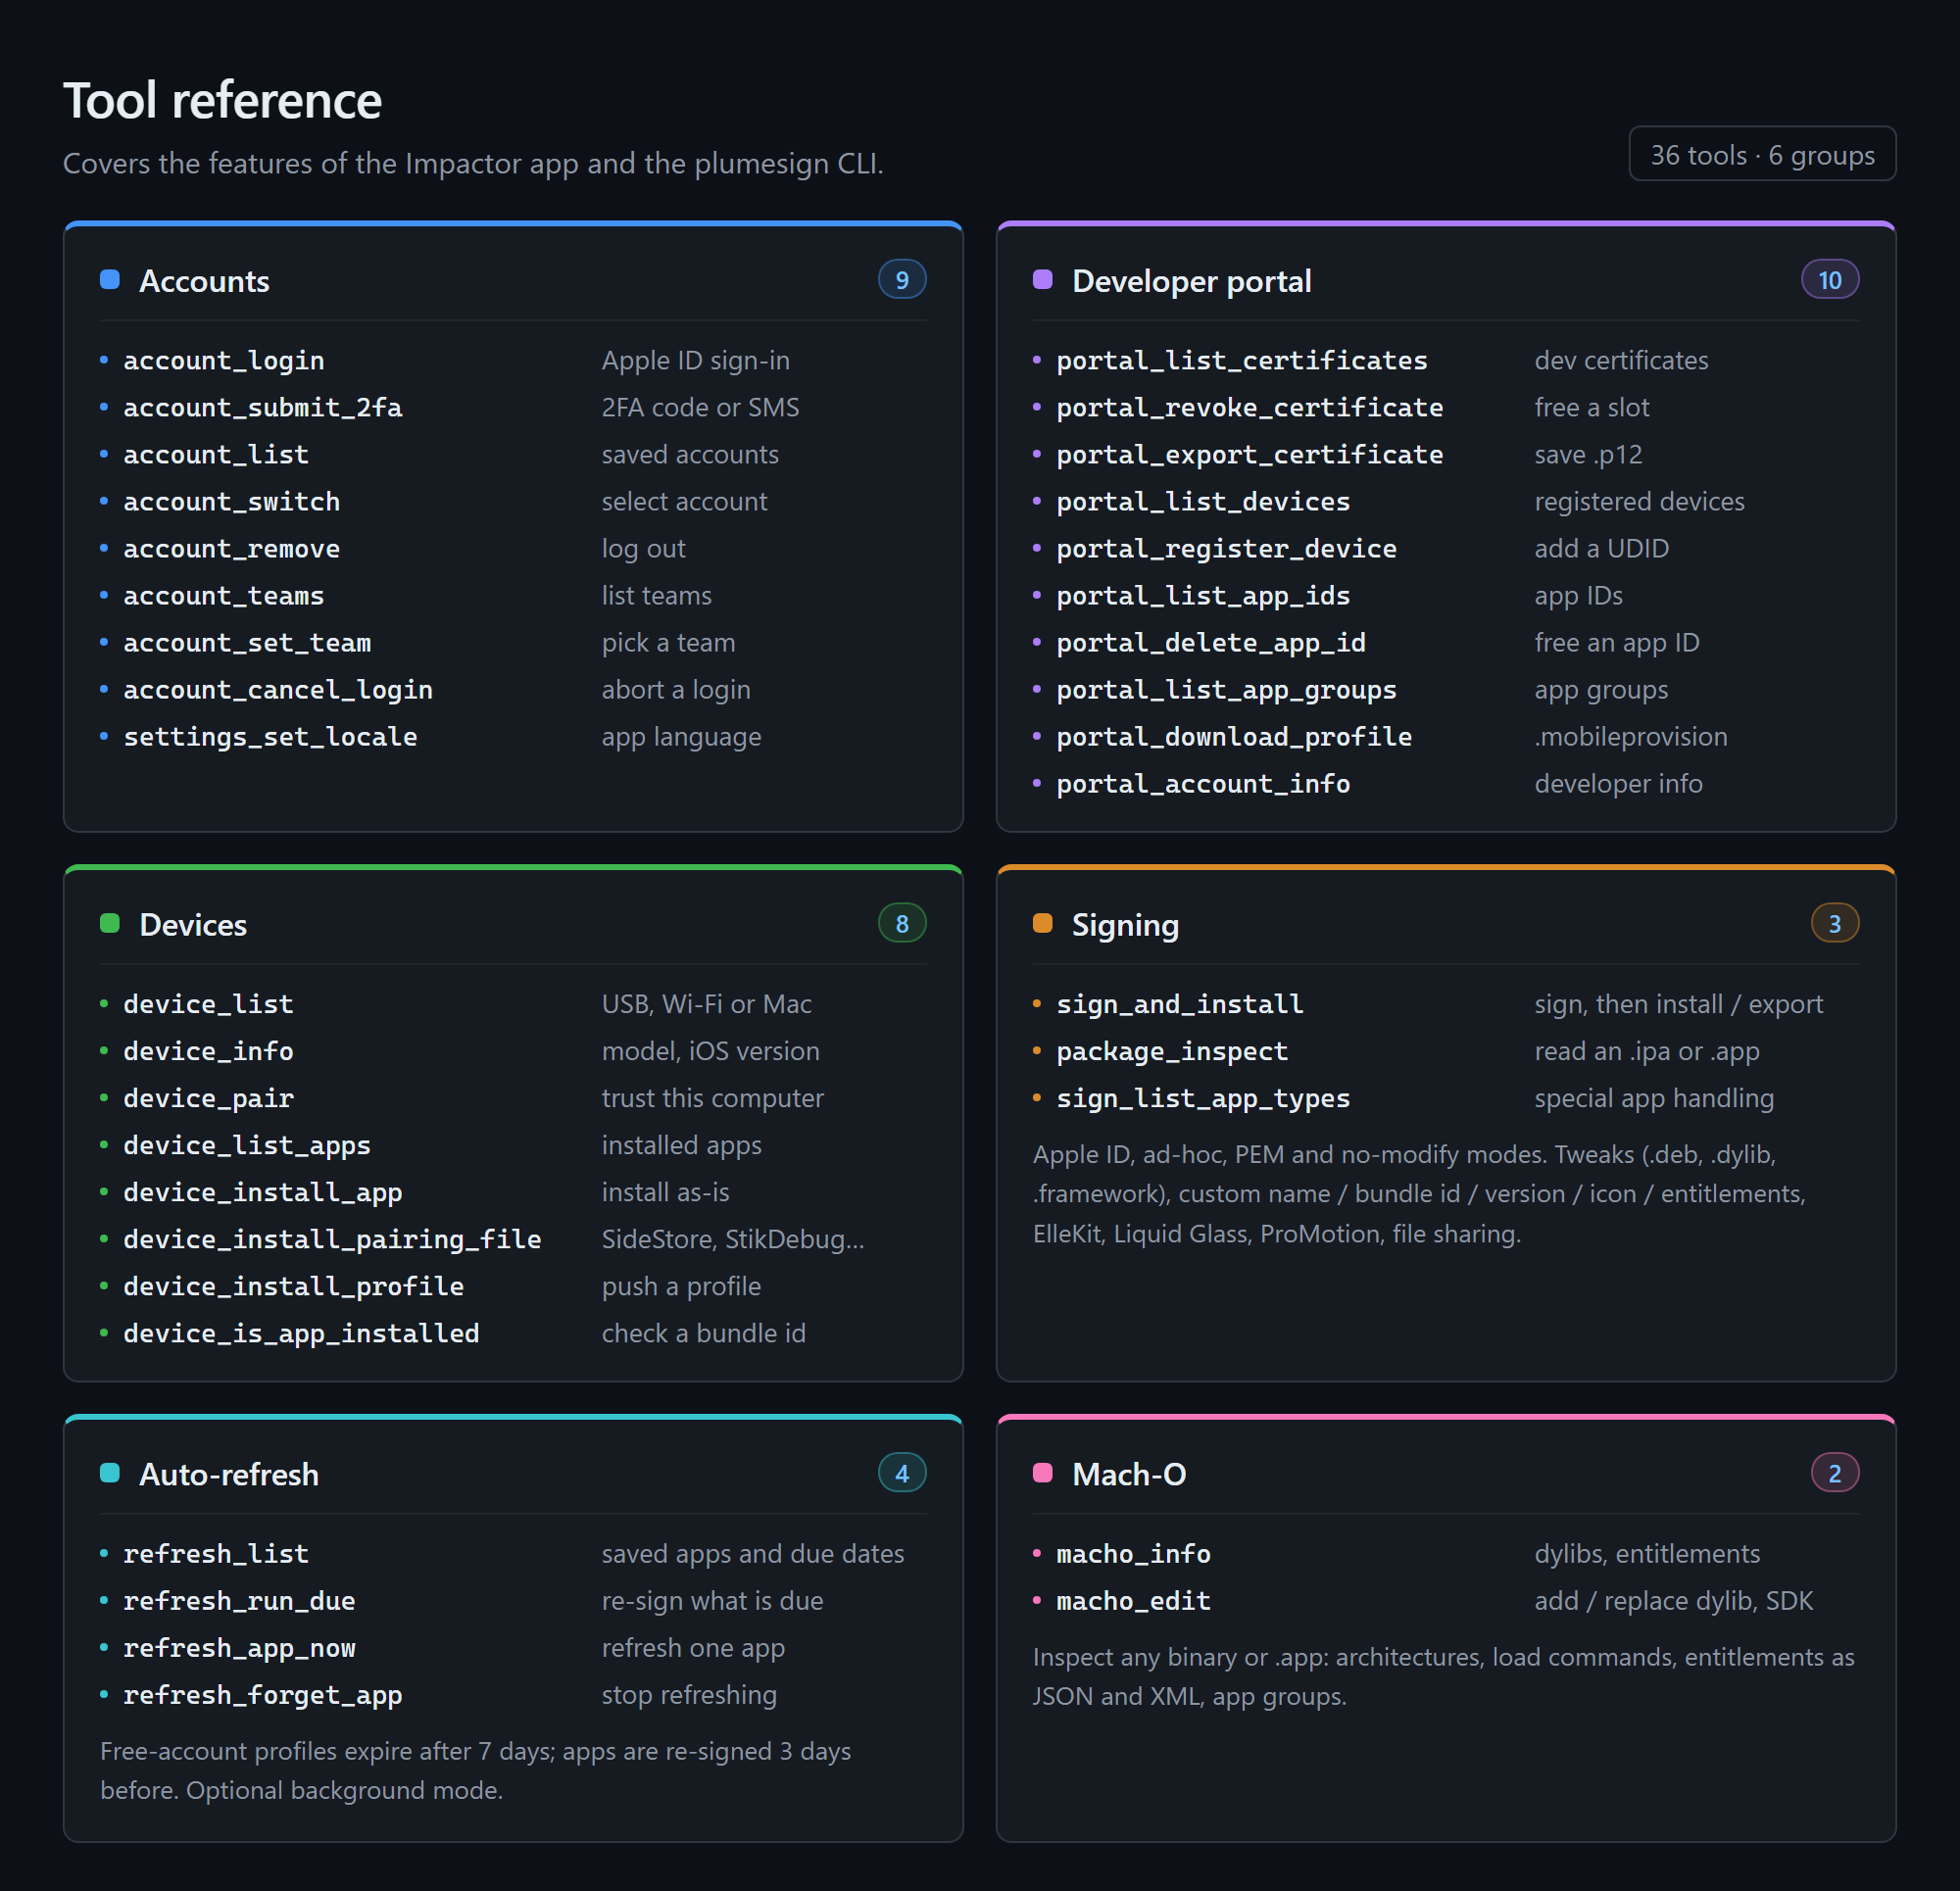
Task: Click the orange square beside Signing
Action: [1043, 923]
